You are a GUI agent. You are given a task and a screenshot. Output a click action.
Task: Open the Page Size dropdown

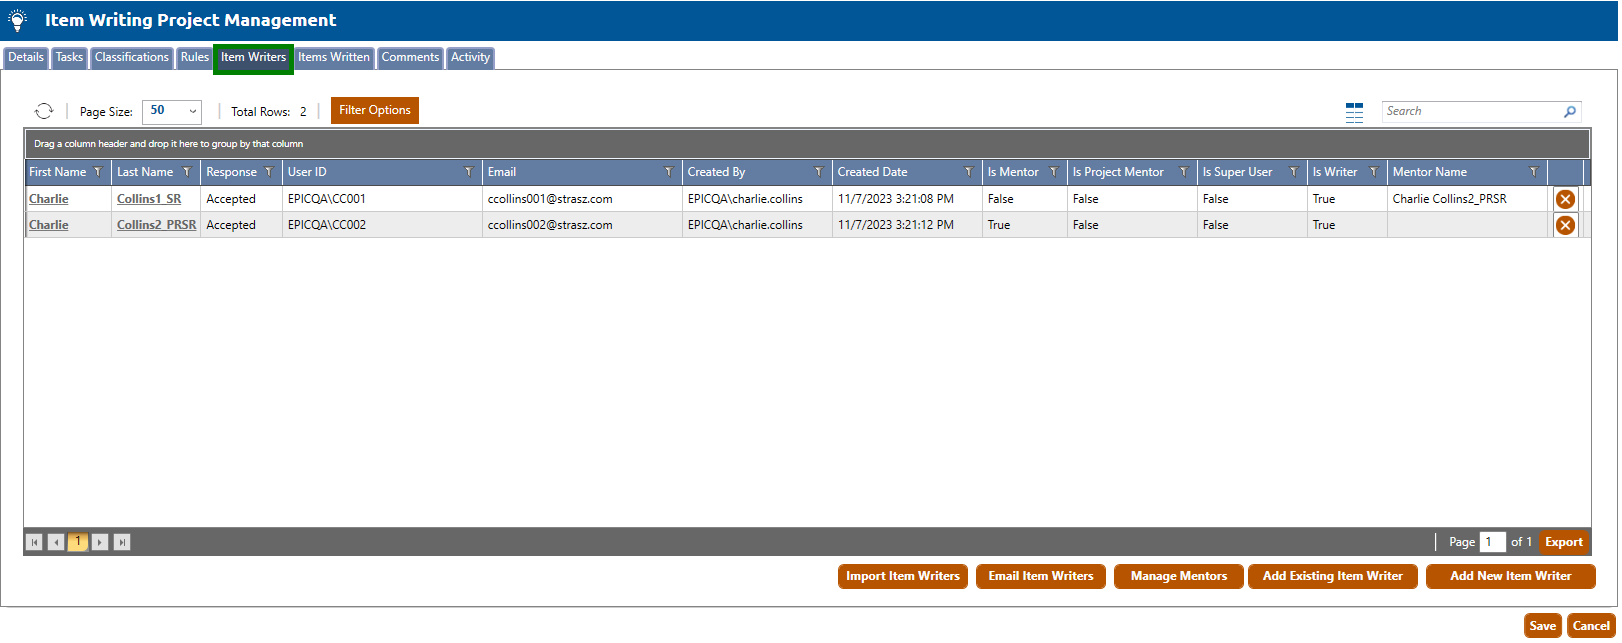pos(172,111)
